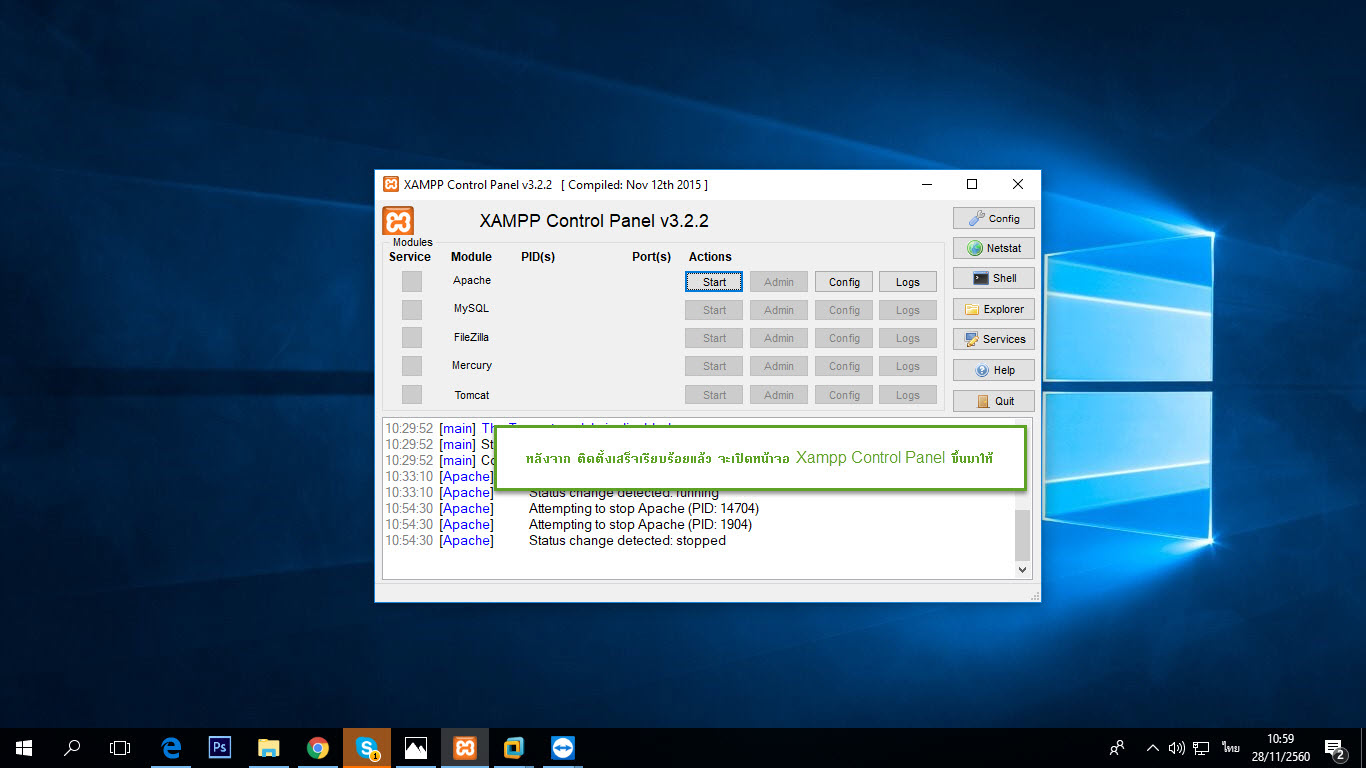This screenshot has height=768, width=1366.
Task: Select the FileZilla module name
Action: (471, 337)
